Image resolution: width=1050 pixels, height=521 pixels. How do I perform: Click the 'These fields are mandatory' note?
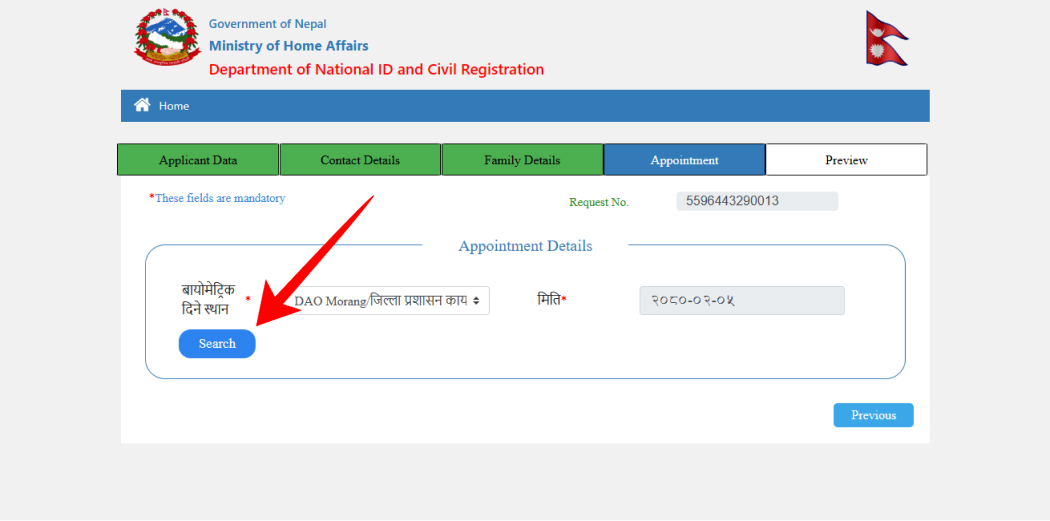point(217,198)
